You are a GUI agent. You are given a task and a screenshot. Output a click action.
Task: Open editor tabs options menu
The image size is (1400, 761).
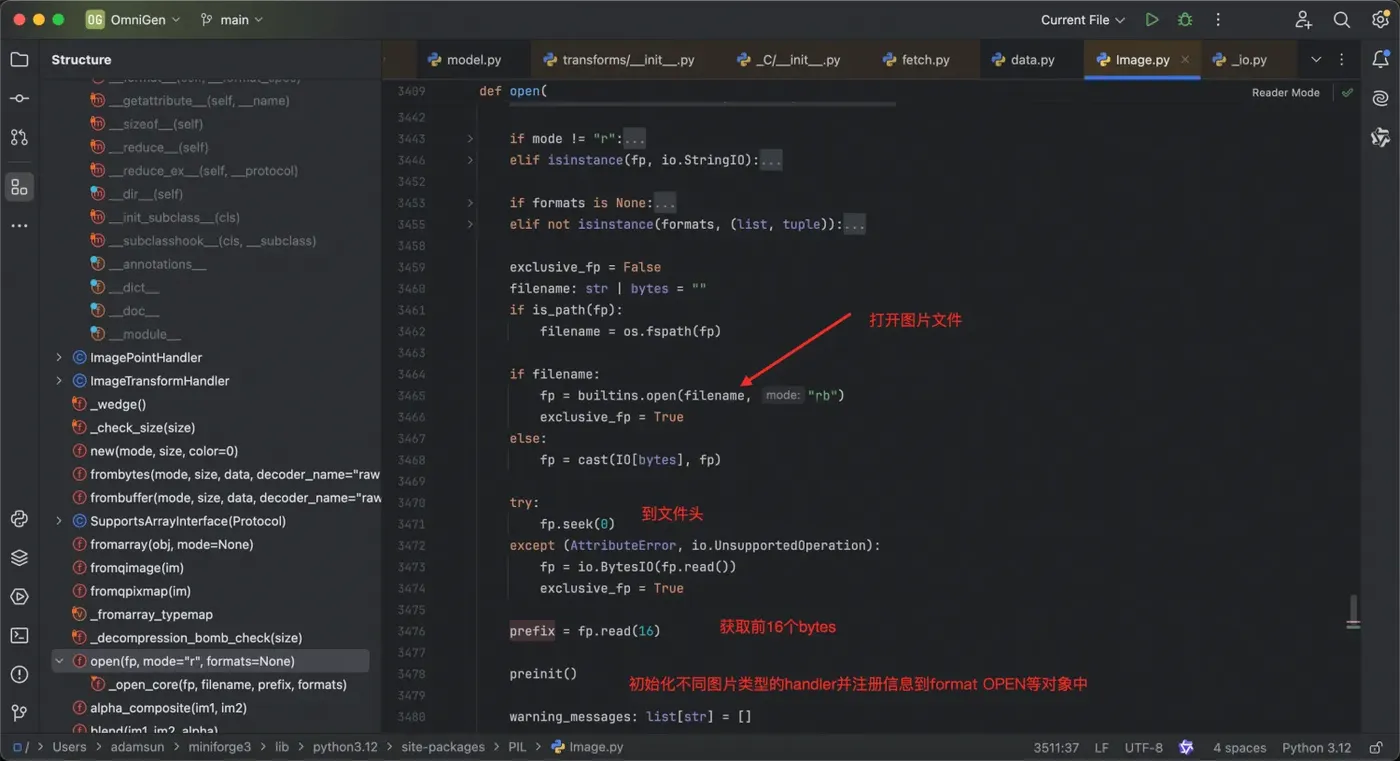tap(1342, 60)
